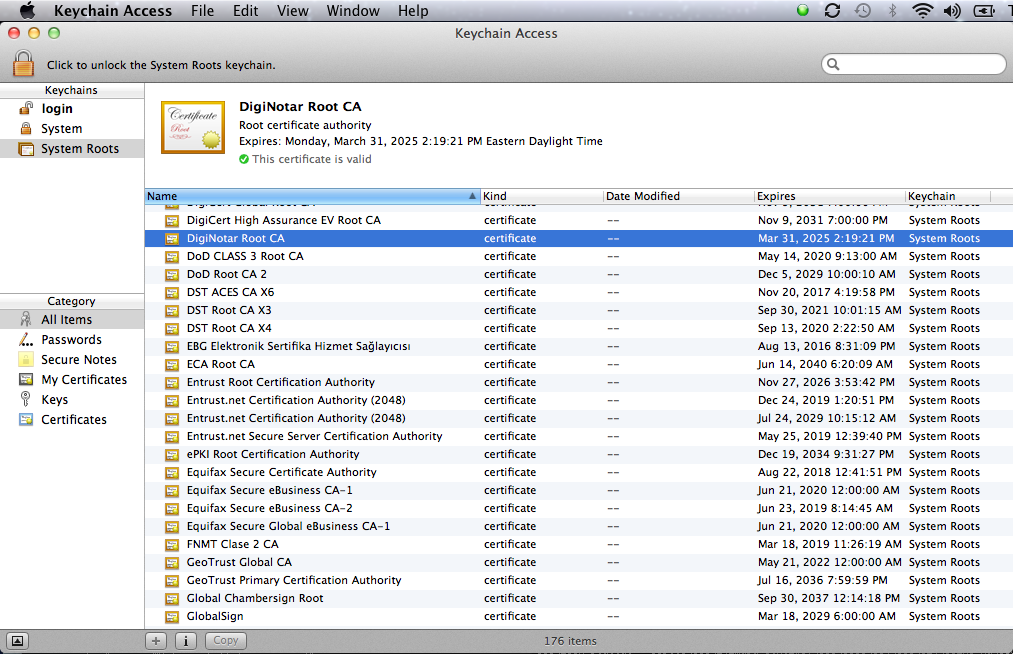
Task: Open the Help menu
Action: [413, 10]
